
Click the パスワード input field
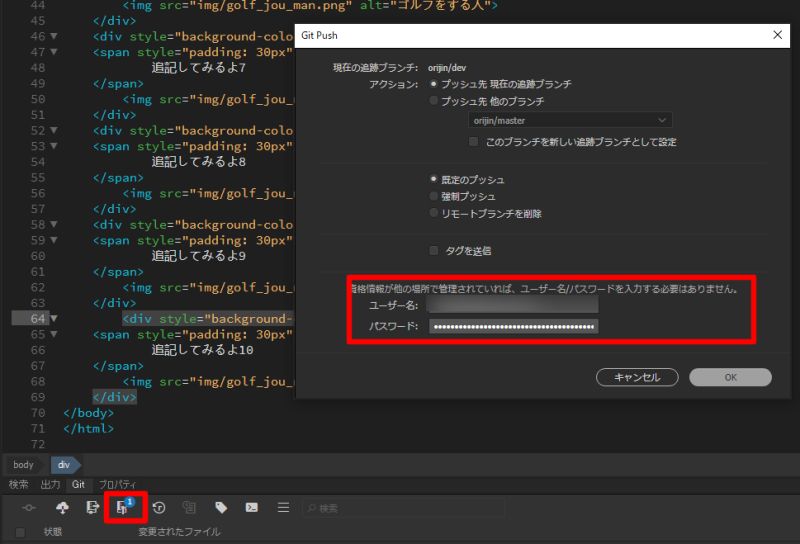coord(513,326)
